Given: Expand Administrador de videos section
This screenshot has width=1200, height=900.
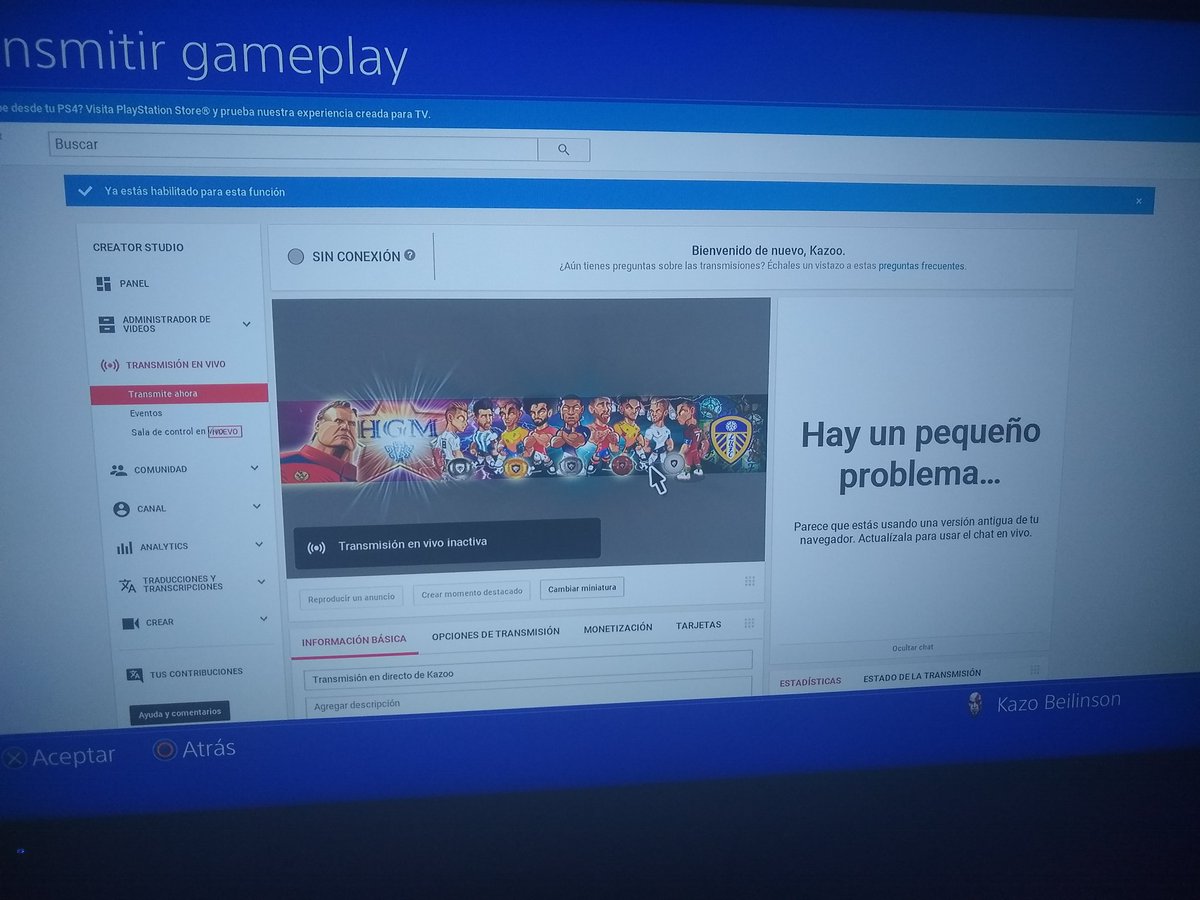Looking at the screenshot, I should click(246, 324).
